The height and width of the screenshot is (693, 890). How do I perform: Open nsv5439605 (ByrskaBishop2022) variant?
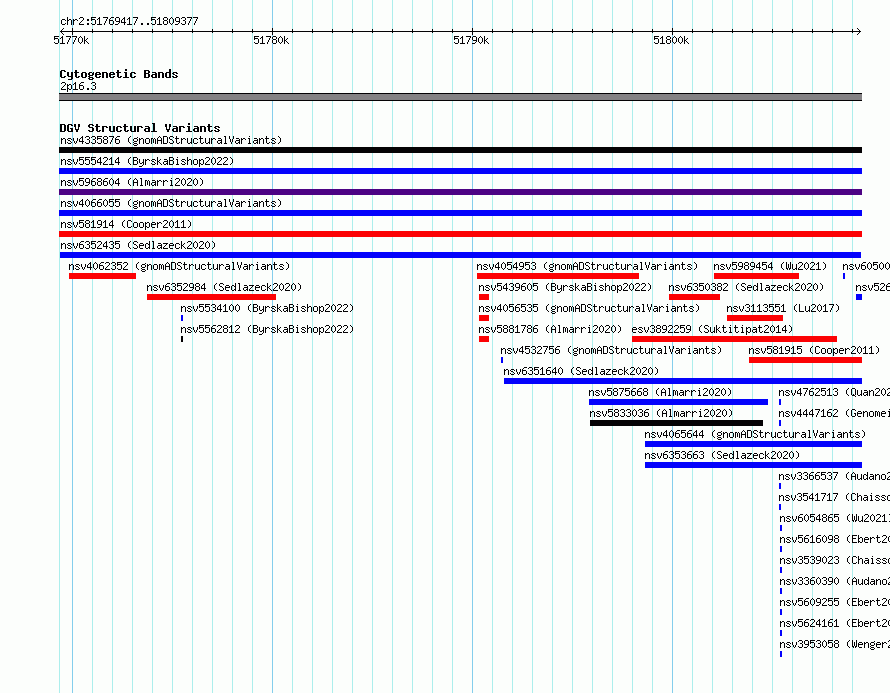(565, 287)
